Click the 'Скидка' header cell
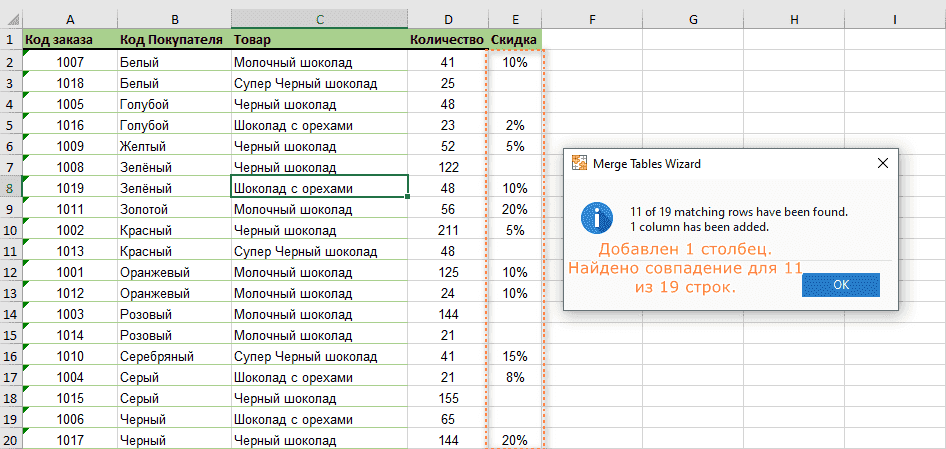Screen dimensions: 946x449 (x=515, y=40)
